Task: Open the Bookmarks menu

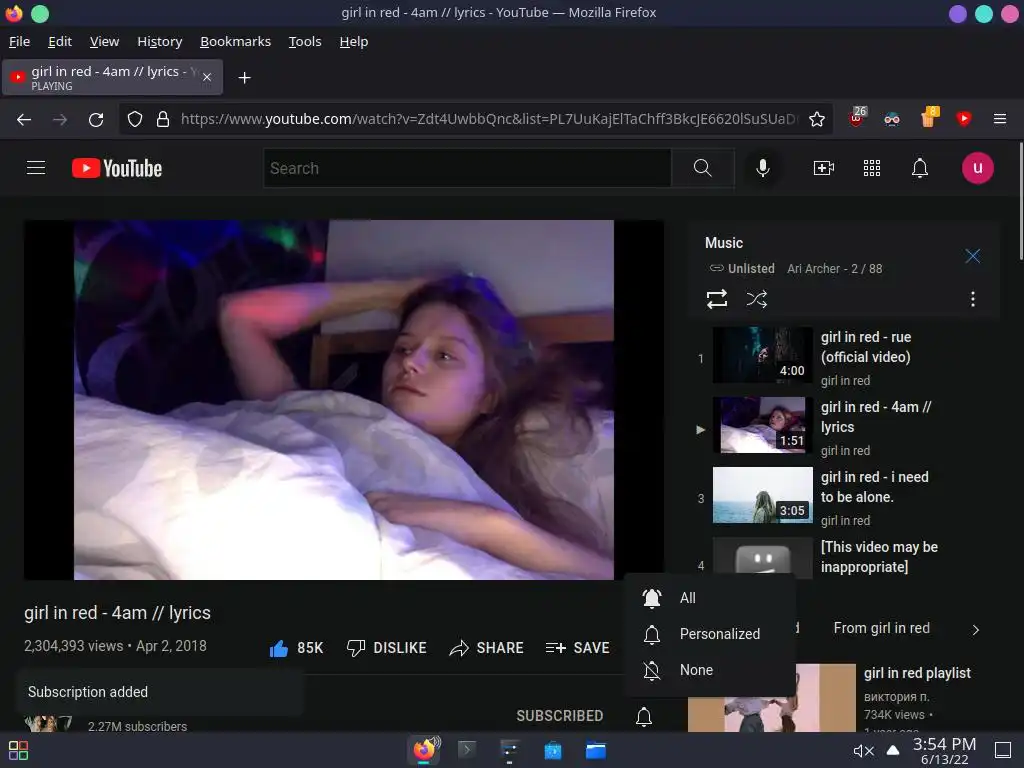Action: click(235, 42)
